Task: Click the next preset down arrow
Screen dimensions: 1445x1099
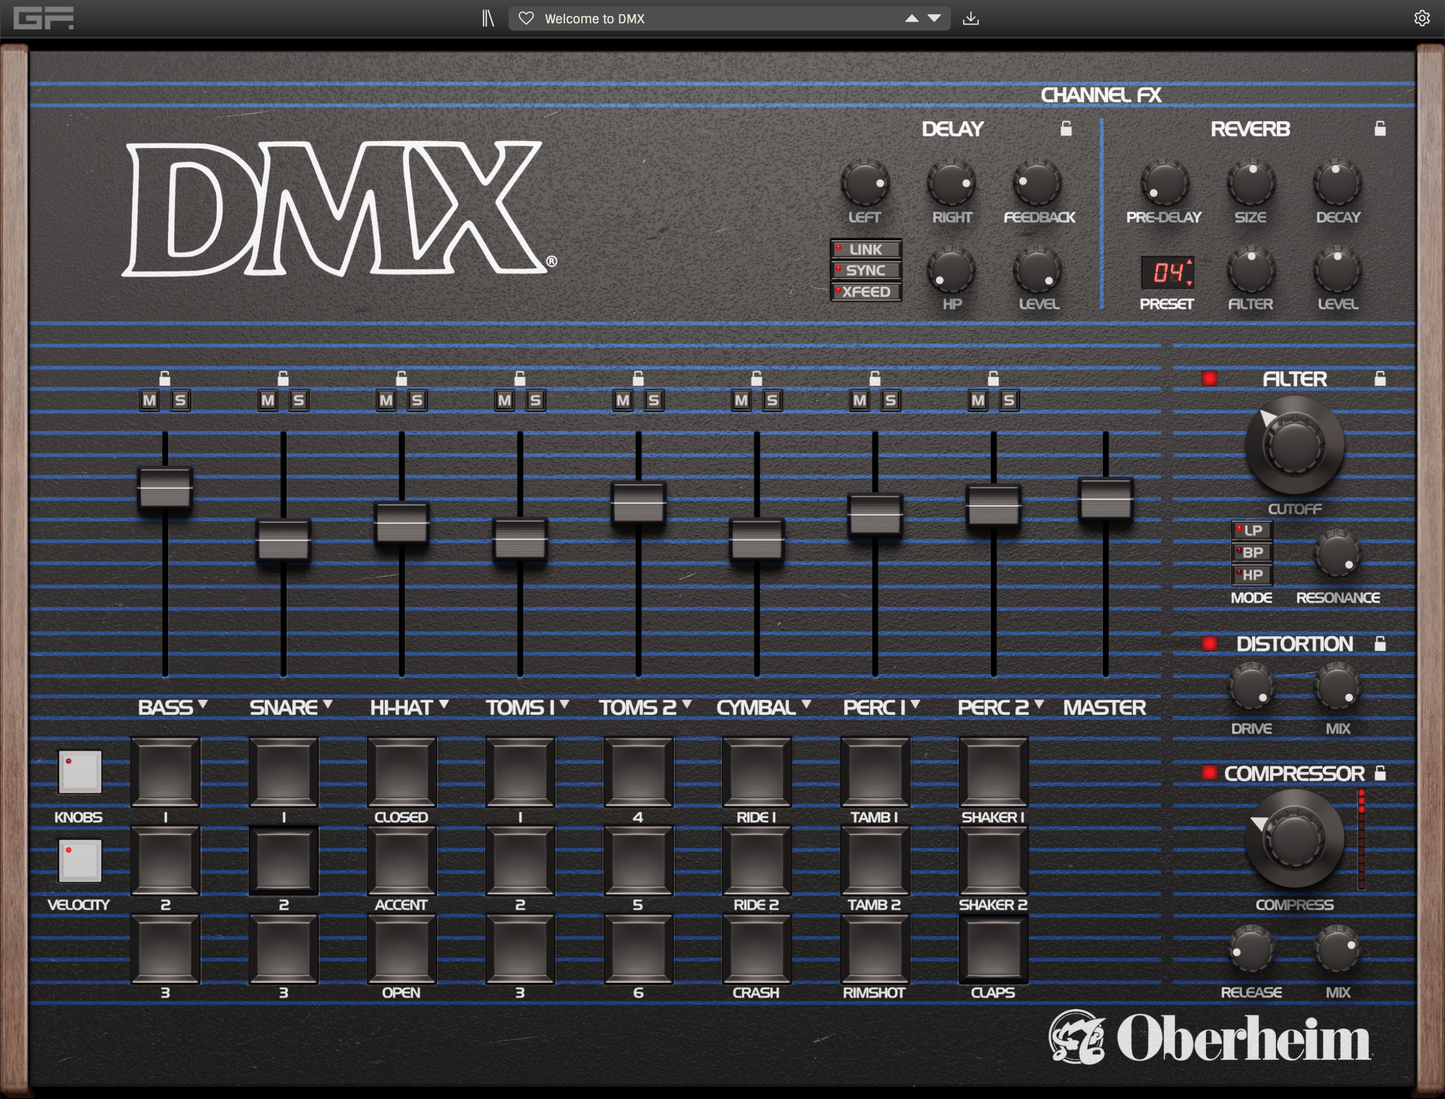Action: (933, 18)
